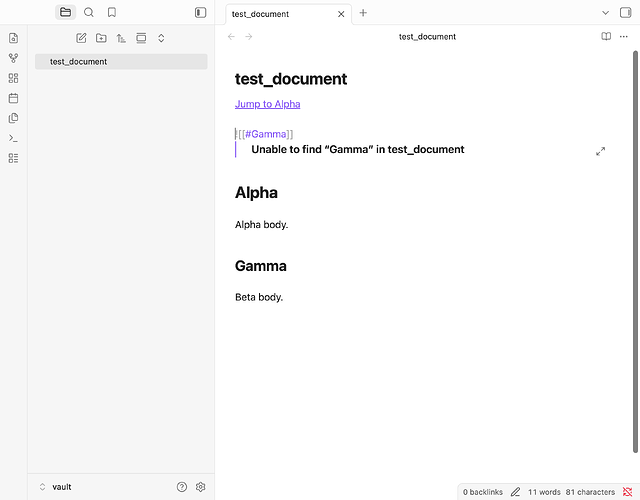Click the #Gamma embed link text
Image resolution: width=640 pixels, height=500 pixels.
[x=265, y=134]
